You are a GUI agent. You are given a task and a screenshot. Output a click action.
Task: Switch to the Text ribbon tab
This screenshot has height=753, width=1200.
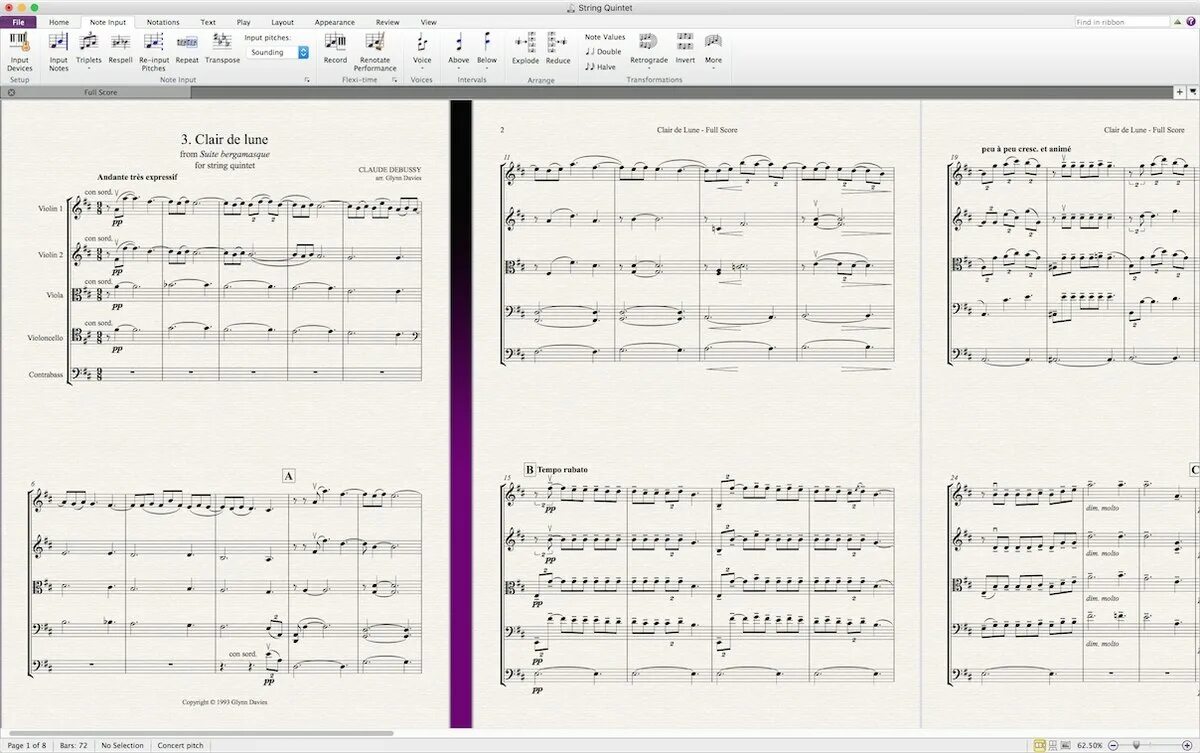208,21
